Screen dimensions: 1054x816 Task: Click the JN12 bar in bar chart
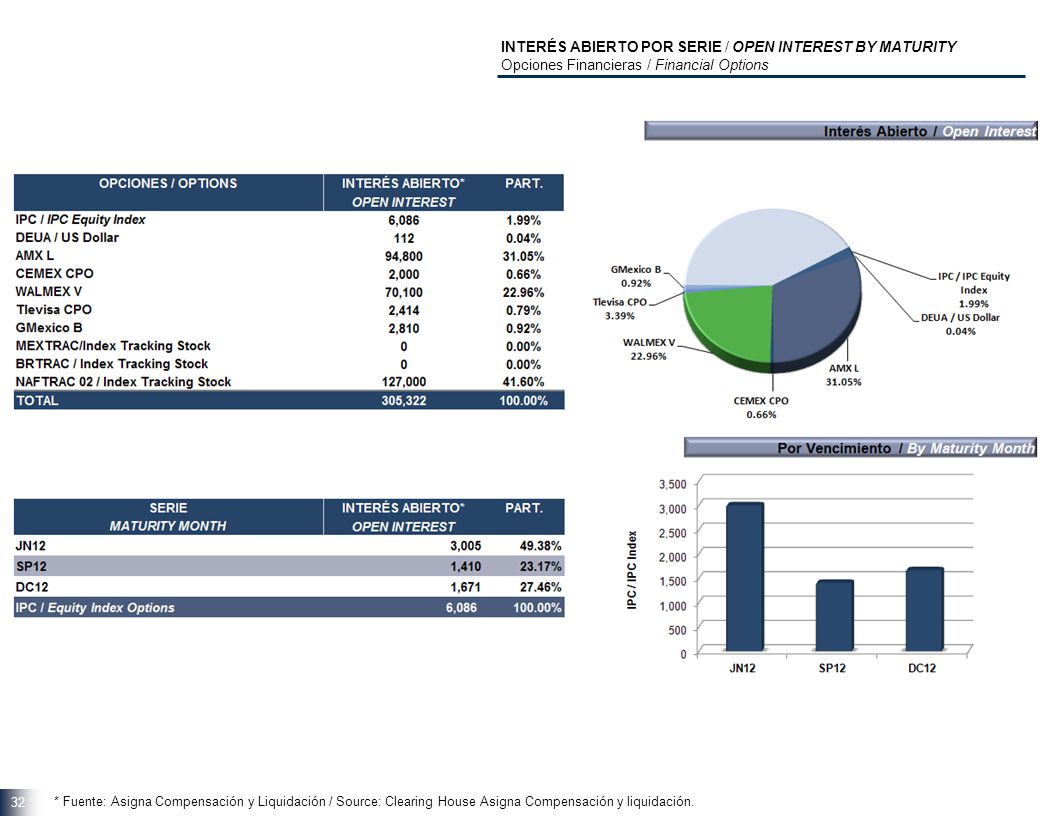pos(745,577)
